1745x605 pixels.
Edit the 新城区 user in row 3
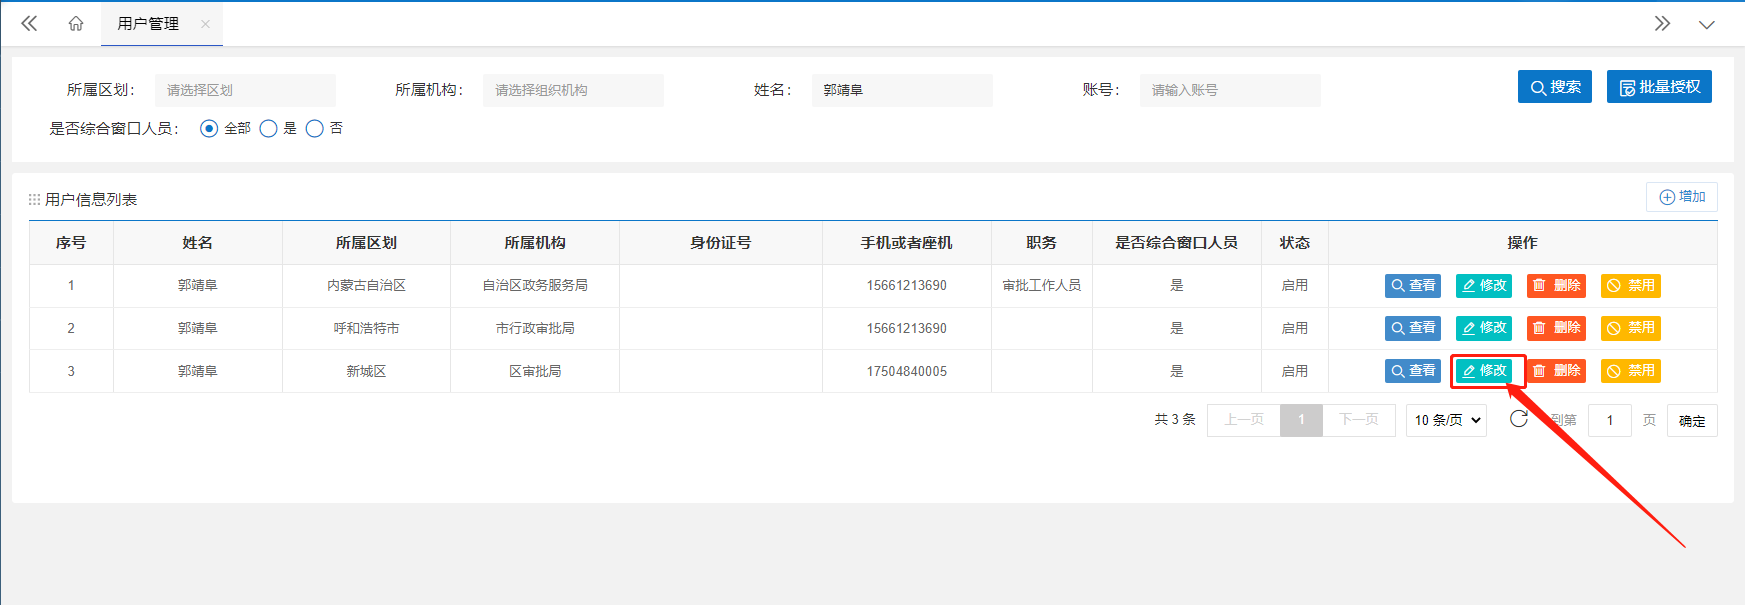point(1484,371)
